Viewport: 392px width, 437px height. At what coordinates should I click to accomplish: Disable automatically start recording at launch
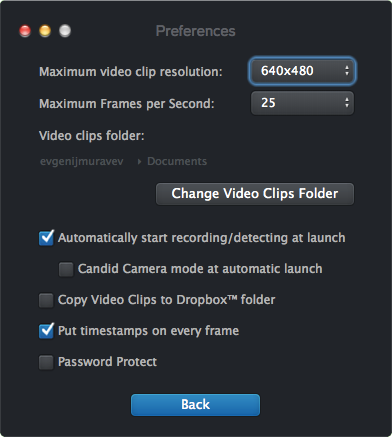(x=46, y=238)
